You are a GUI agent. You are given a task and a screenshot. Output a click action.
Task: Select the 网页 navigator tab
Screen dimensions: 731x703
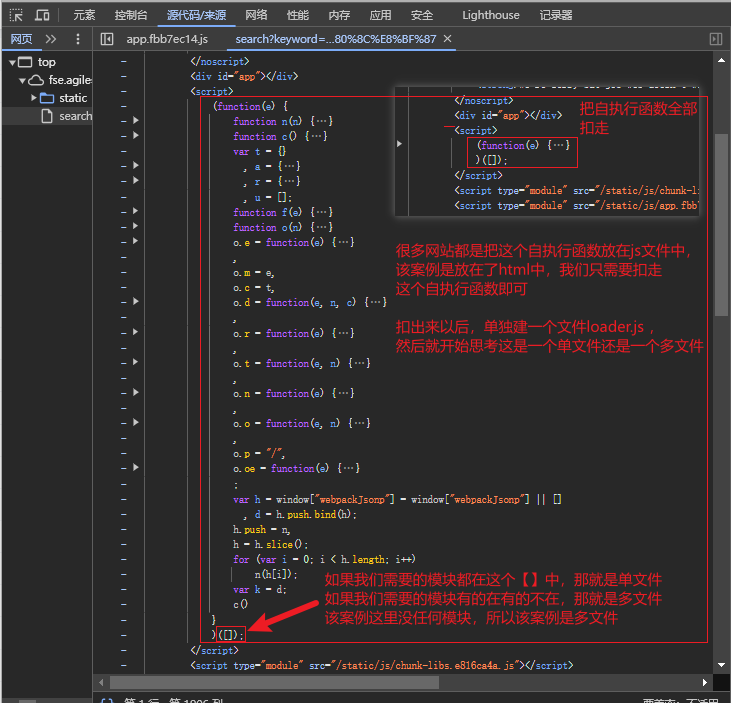(x=21, y=39)
